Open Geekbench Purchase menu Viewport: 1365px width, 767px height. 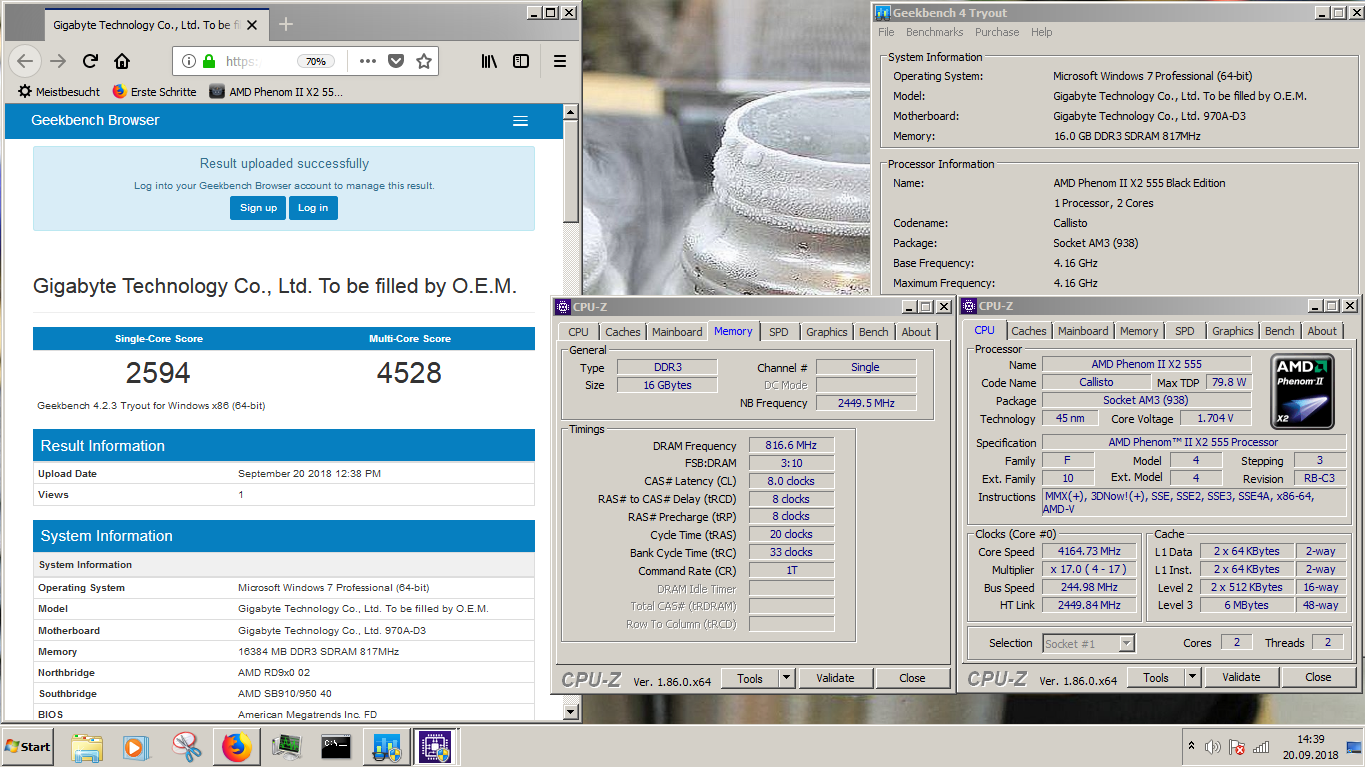click(997, 32)
